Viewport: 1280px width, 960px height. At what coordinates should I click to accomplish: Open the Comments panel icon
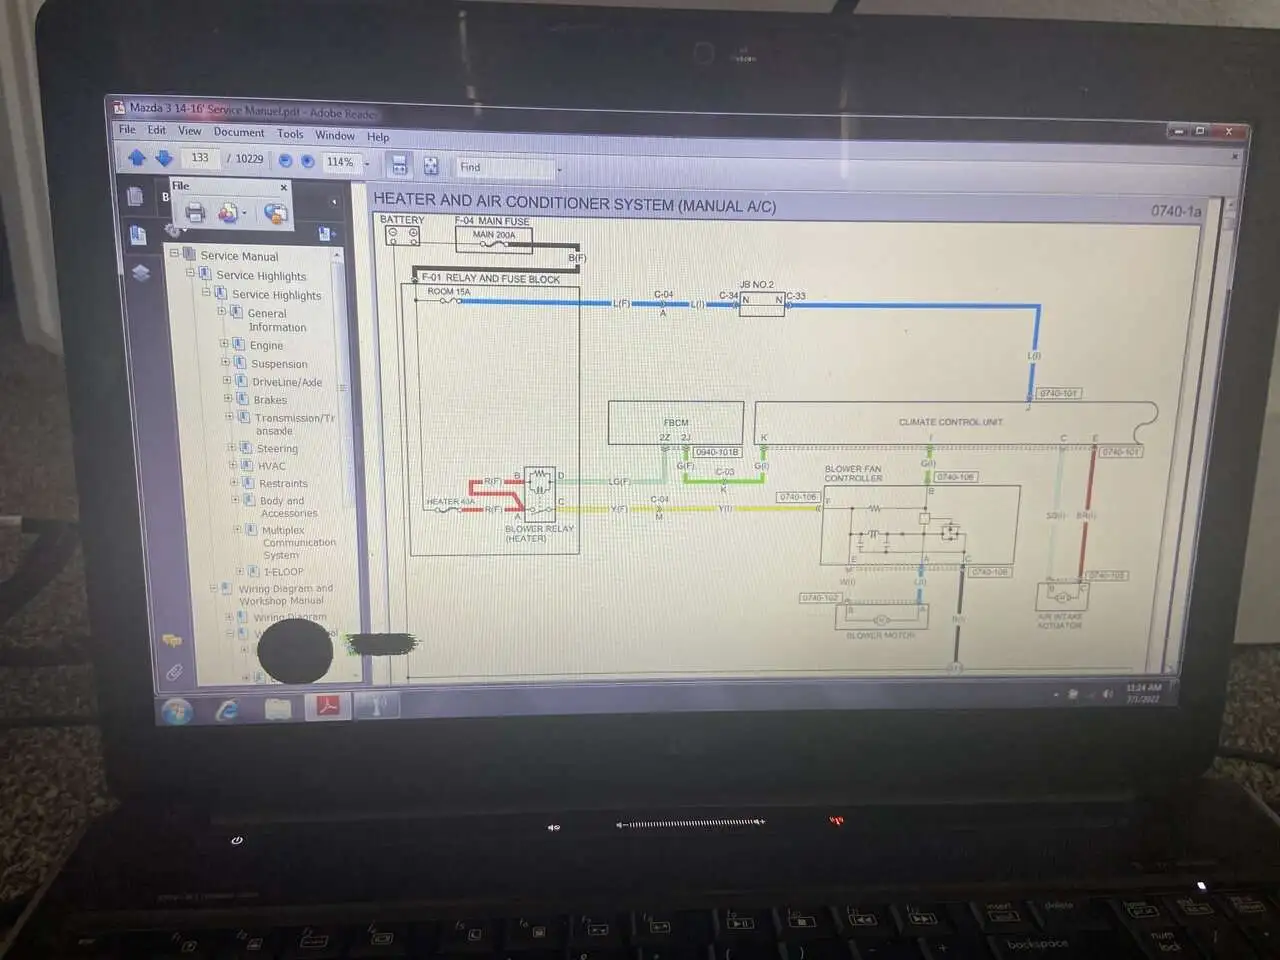tap(171, 640)
